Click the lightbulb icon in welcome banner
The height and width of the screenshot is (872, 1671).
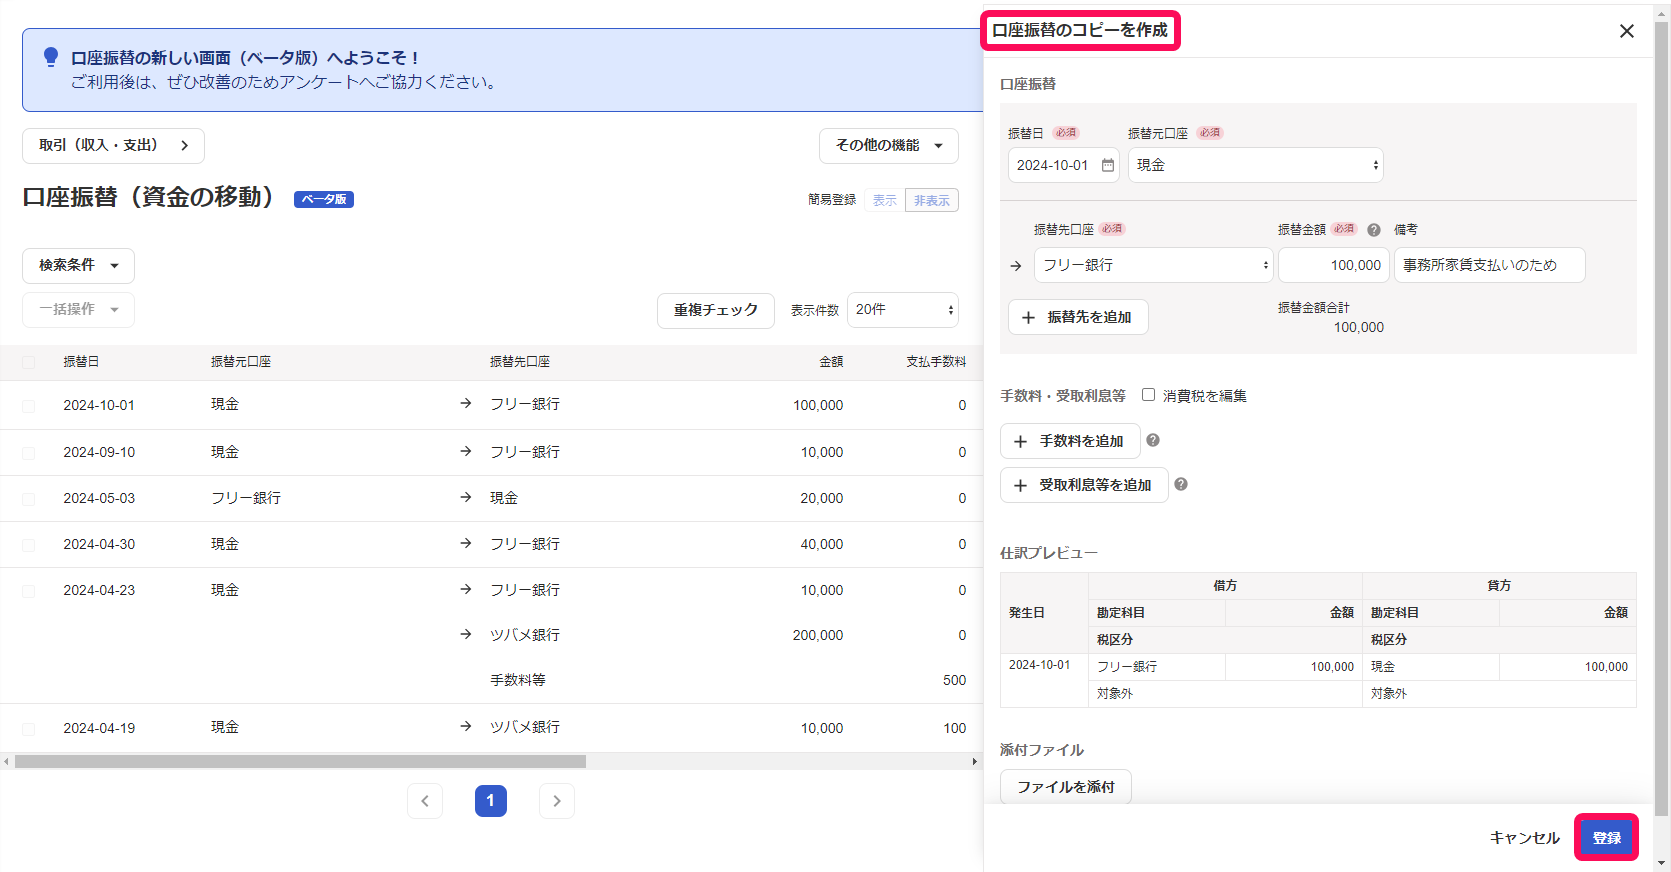[x=51, y=57]
